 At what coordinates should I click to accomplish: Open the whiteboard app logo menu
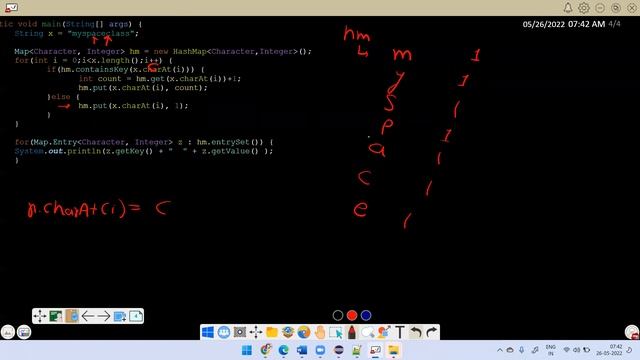coord(11,7)
